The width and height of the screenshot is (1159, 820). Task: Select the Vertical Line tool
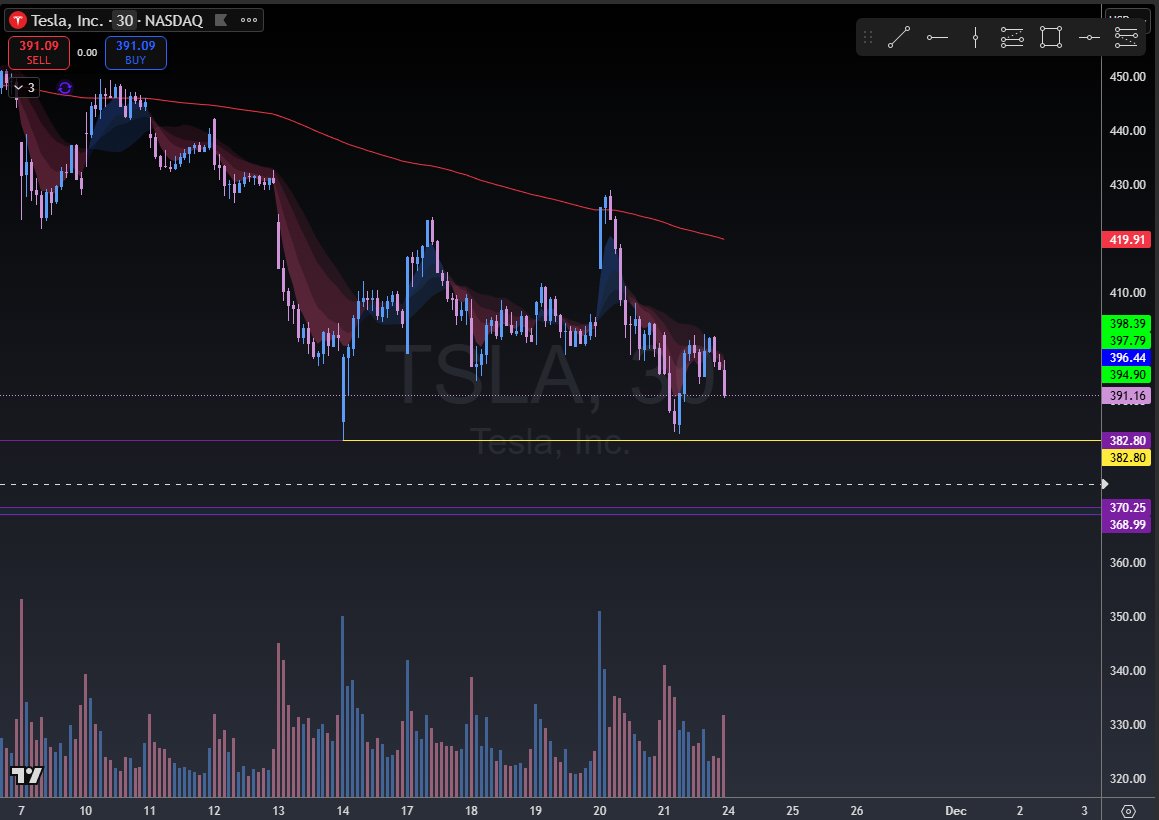click(975, 37)
